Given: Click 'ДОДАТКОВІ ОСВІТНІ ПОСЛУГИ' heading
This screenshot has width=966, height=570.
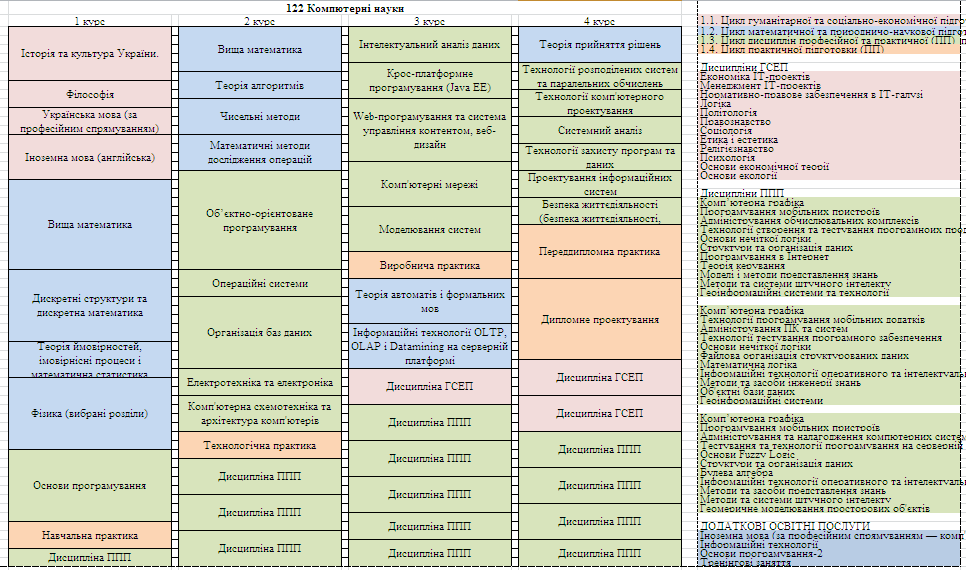Looking at the screenshot, I should pos(785,526).
